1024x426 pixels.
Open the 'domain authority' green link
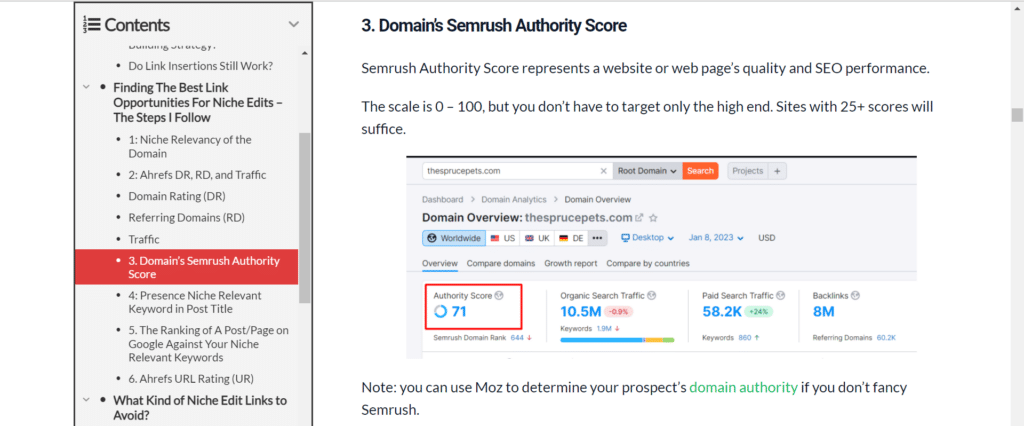[743, 387]
